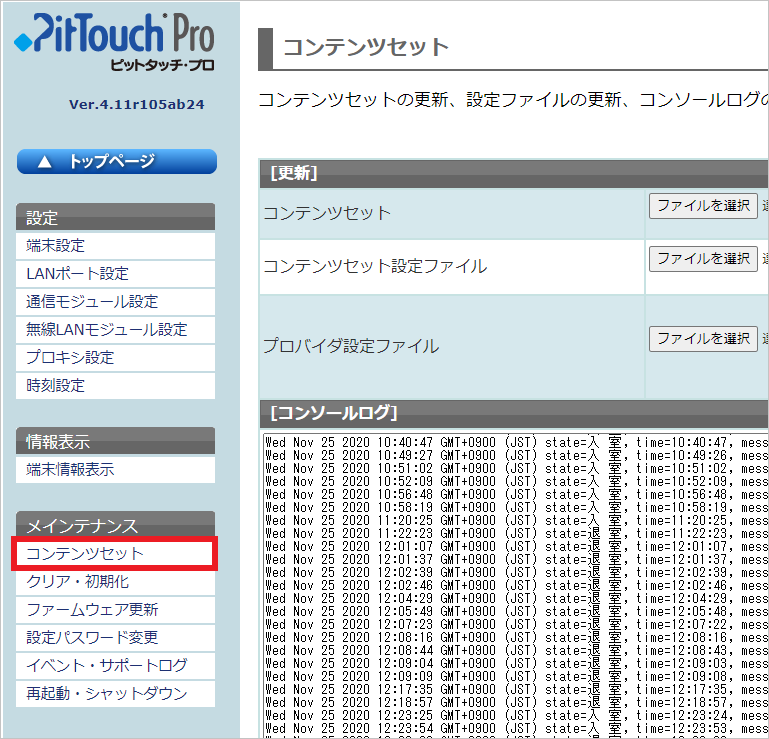View イベント・サポートログ page
This screenshot has height=739, width=769.
(106, 666)
